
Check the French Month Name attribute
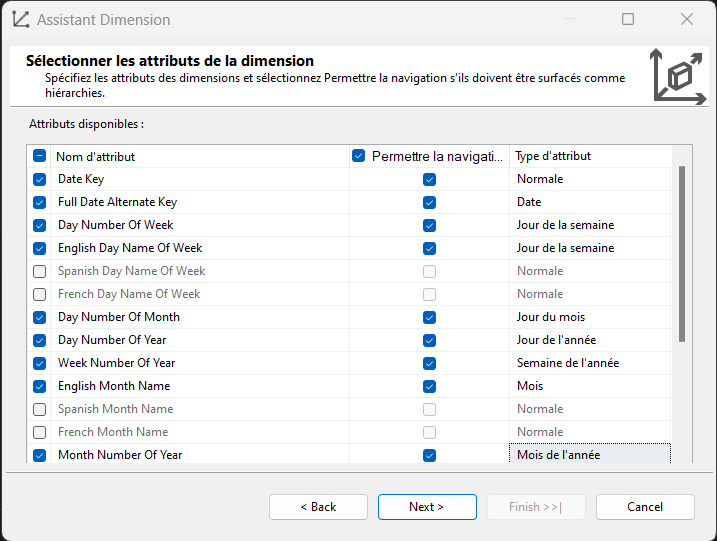pyautogui.click(x=40, y=432)
